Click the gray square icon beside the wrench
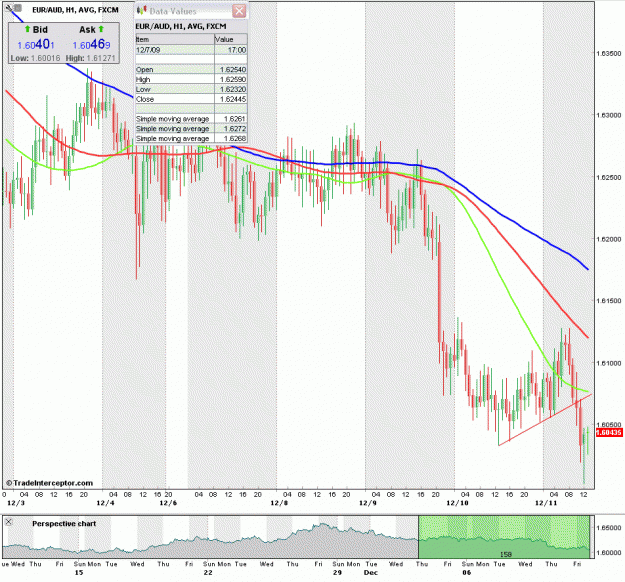625x582 pixels. 18,7
